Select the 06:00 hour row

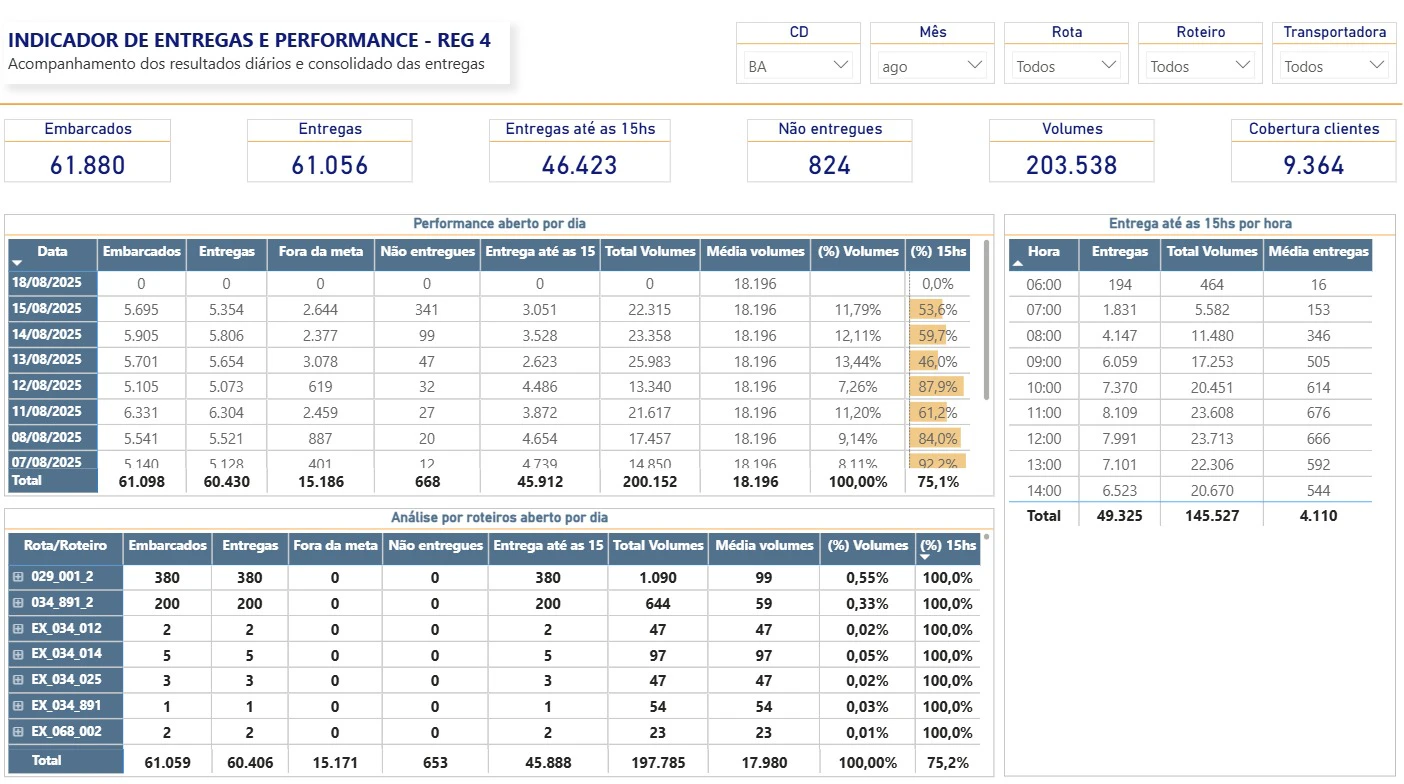pyautogui.click(x=1190, y=285)
